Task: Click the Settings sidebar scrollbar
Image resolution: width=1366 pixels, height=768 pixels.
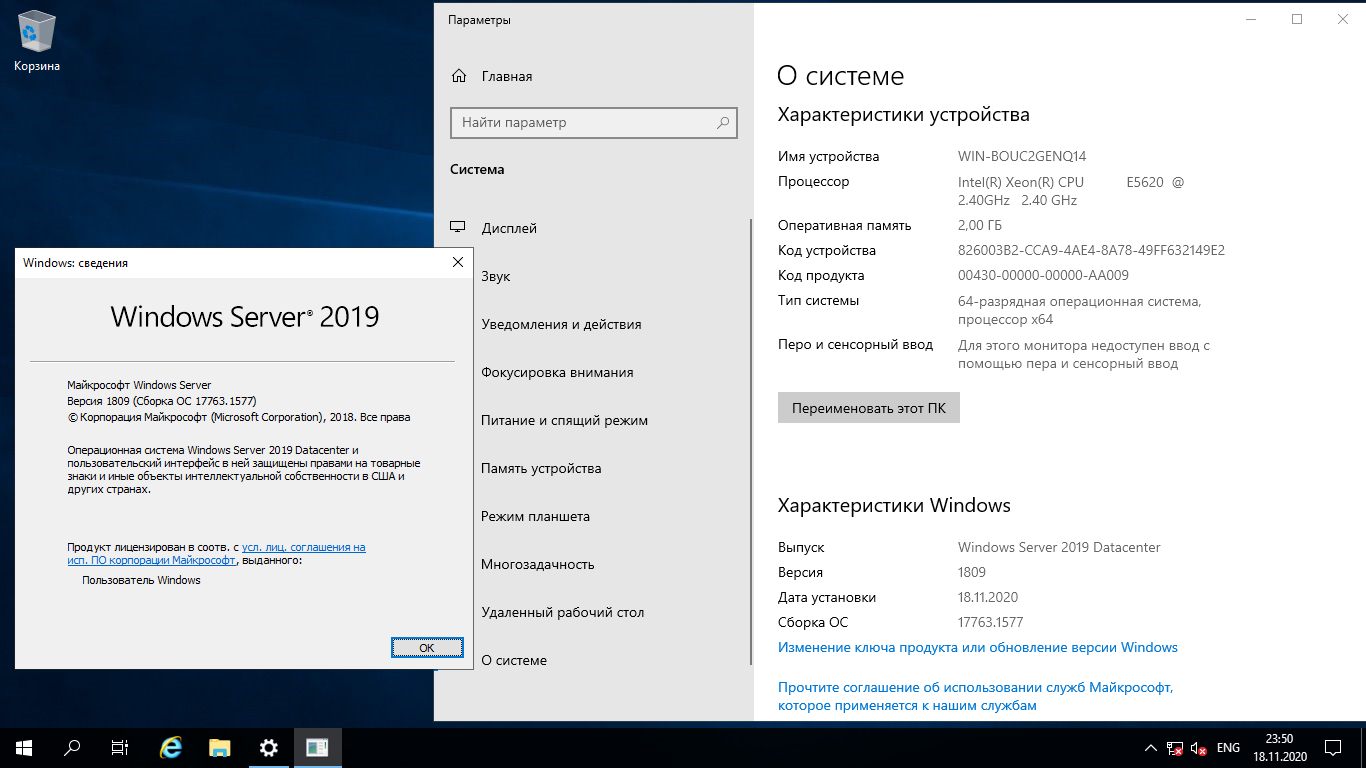Action: pyautogui.click(x=751, y=442)
